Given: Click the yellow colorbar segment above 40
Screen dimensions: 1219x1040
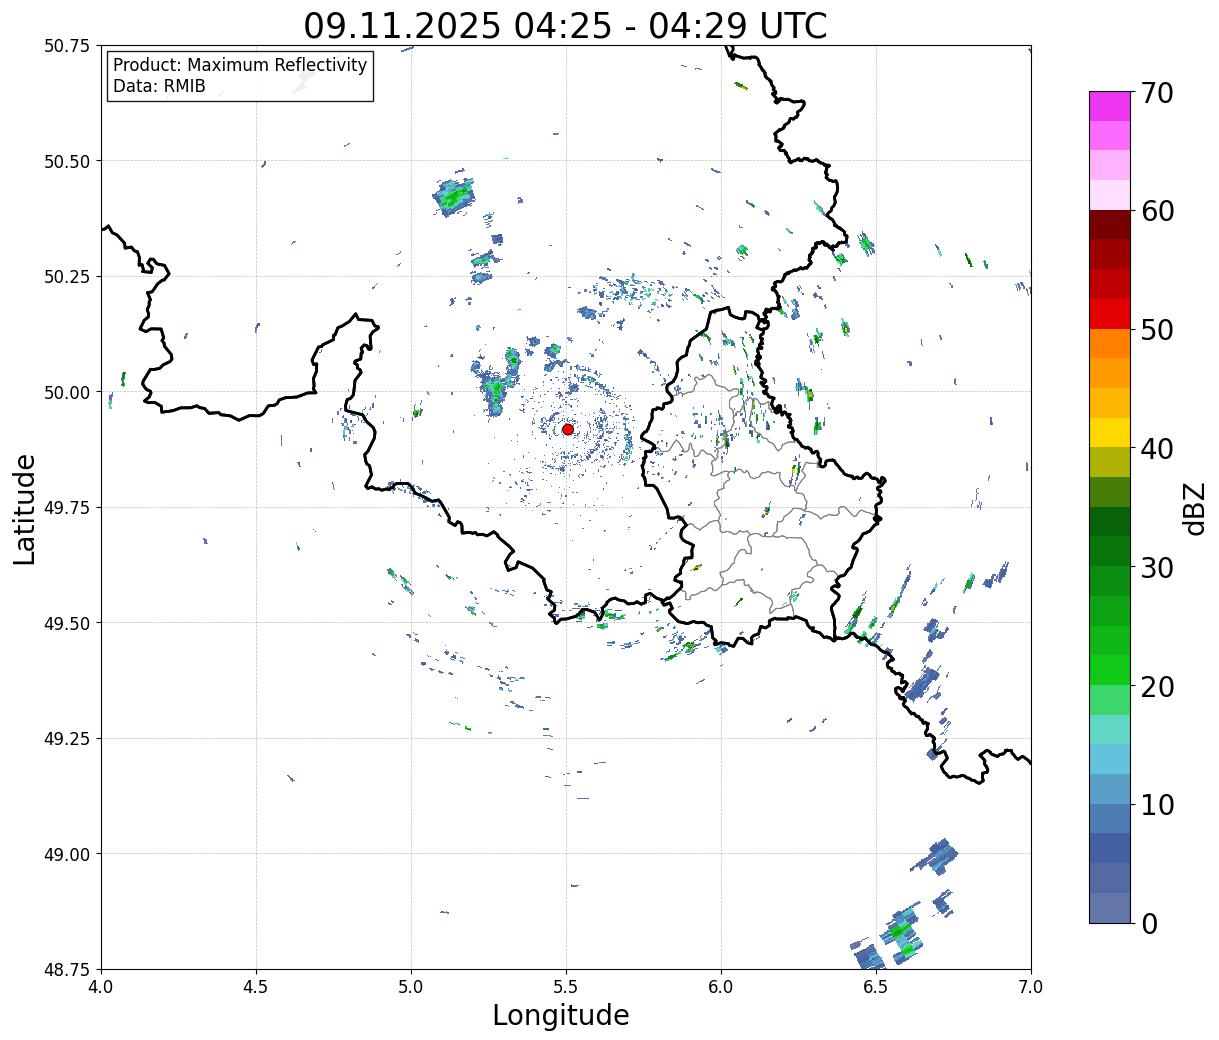Looking at the screenshot, I should point(1110,433).
